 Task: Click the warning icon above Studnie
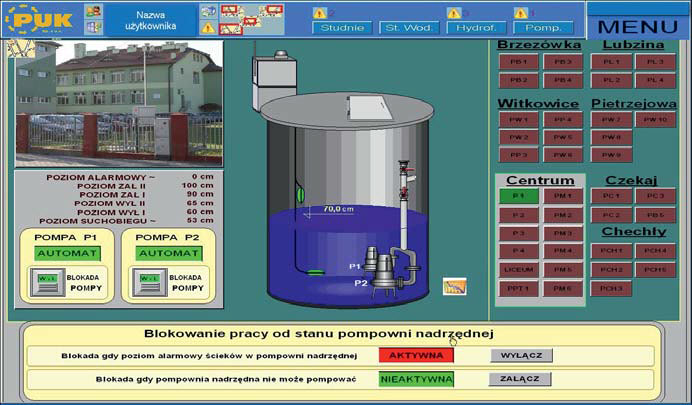318,13
